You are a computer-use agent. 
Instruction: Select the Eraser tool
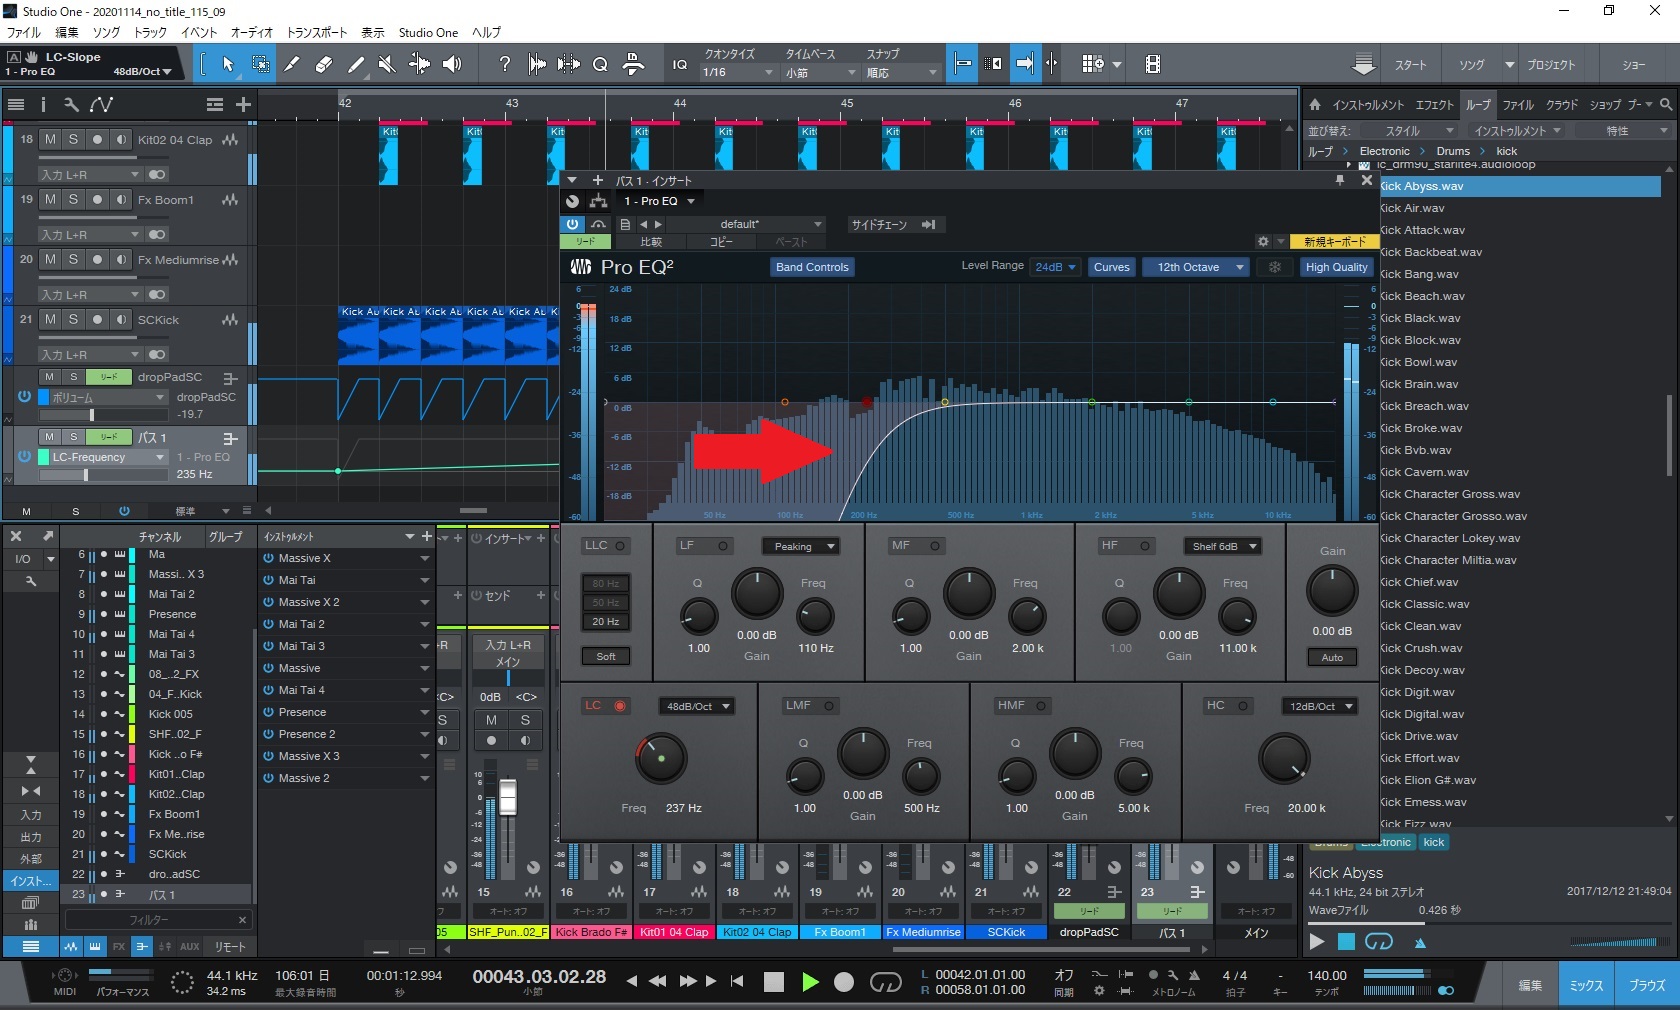coord(324,64)
